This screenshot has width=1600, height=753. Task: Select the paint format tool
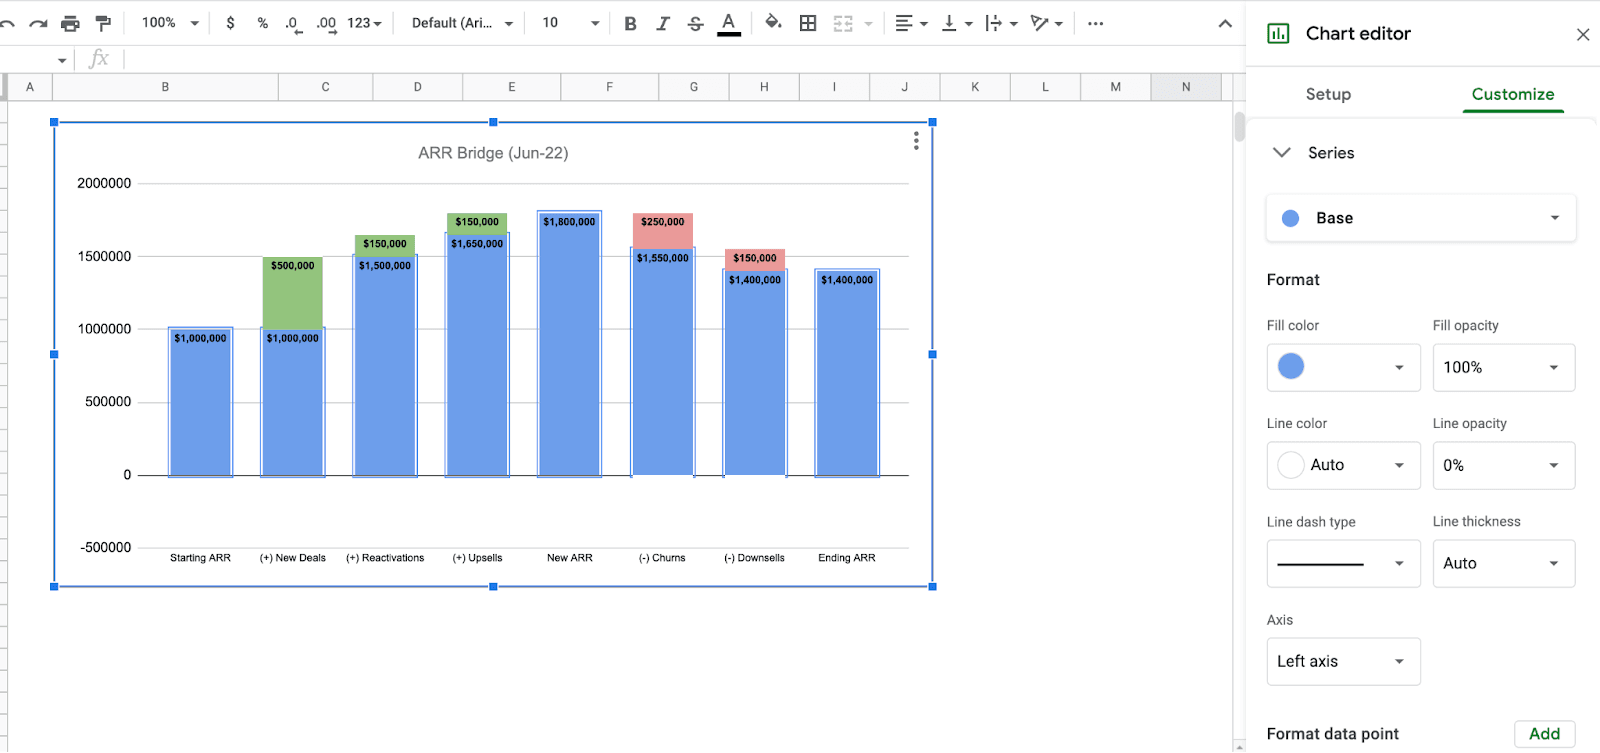[103, 23]
